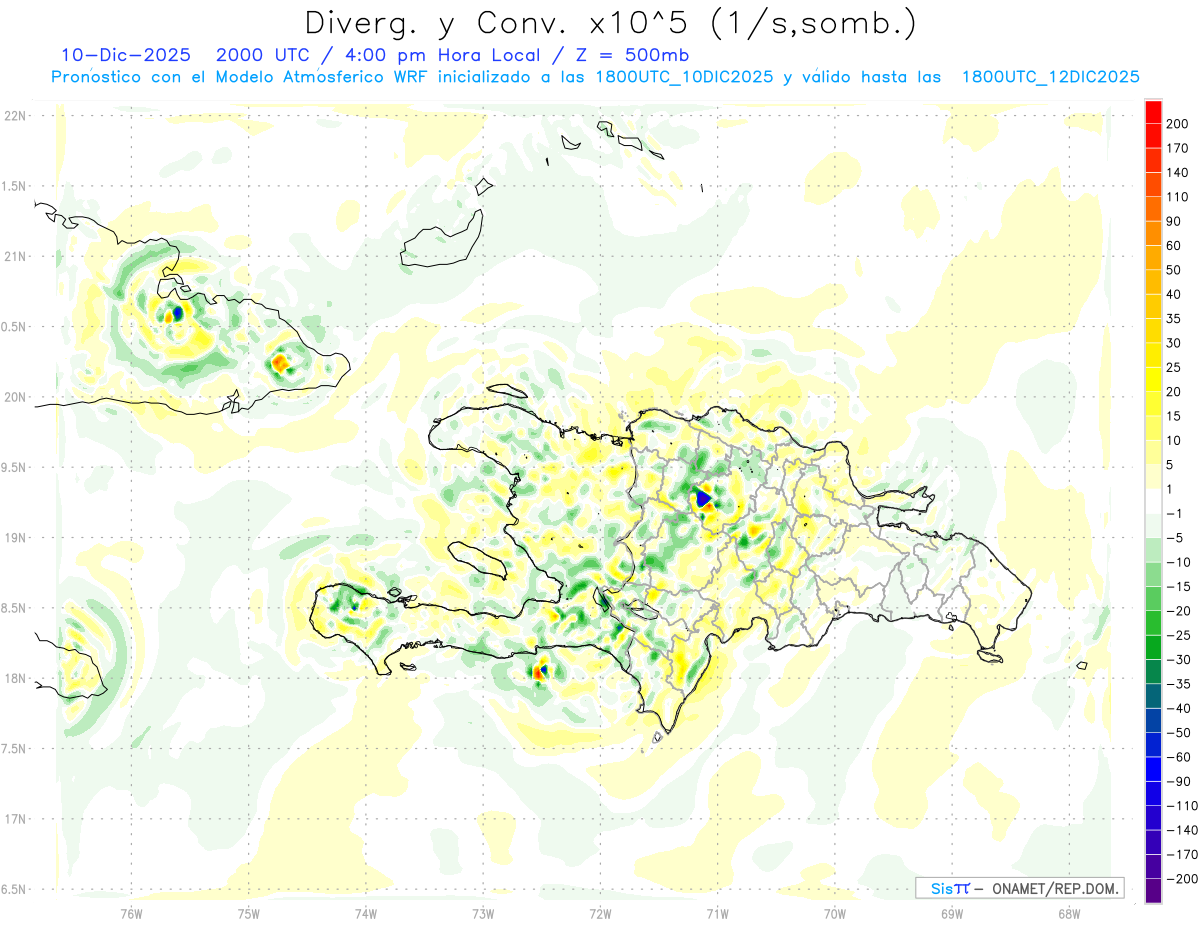Click the "7.5N" latitude label
The height and width of the screenshot is (927, 1200).
click(x=14, y=749)
